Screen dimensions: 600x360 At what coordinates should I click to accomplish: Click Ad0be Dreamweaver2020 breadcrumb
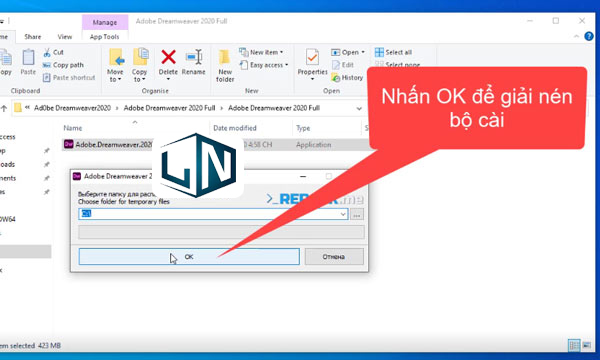click(x=72, y=108)
